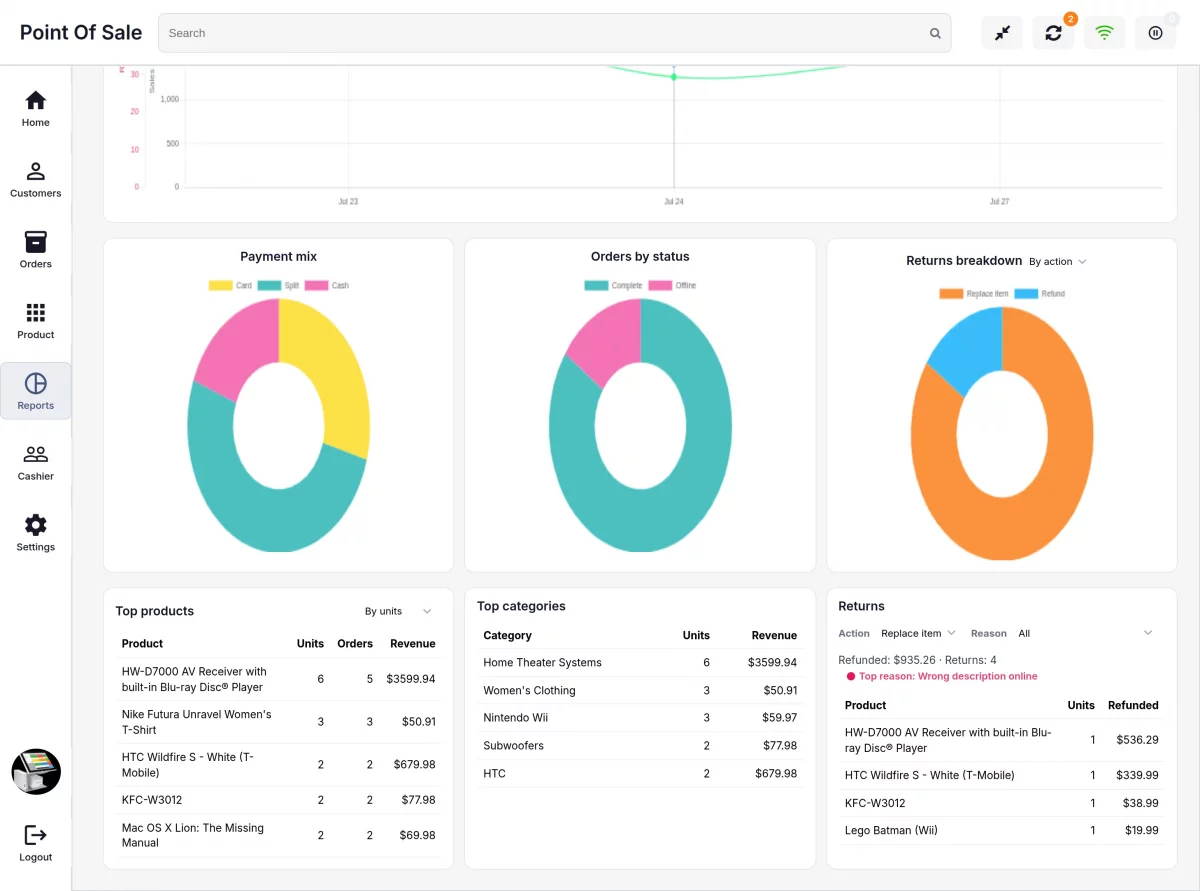The image size is (1200, 891).
Task: Click the Logout button
Action: (35, 843)
